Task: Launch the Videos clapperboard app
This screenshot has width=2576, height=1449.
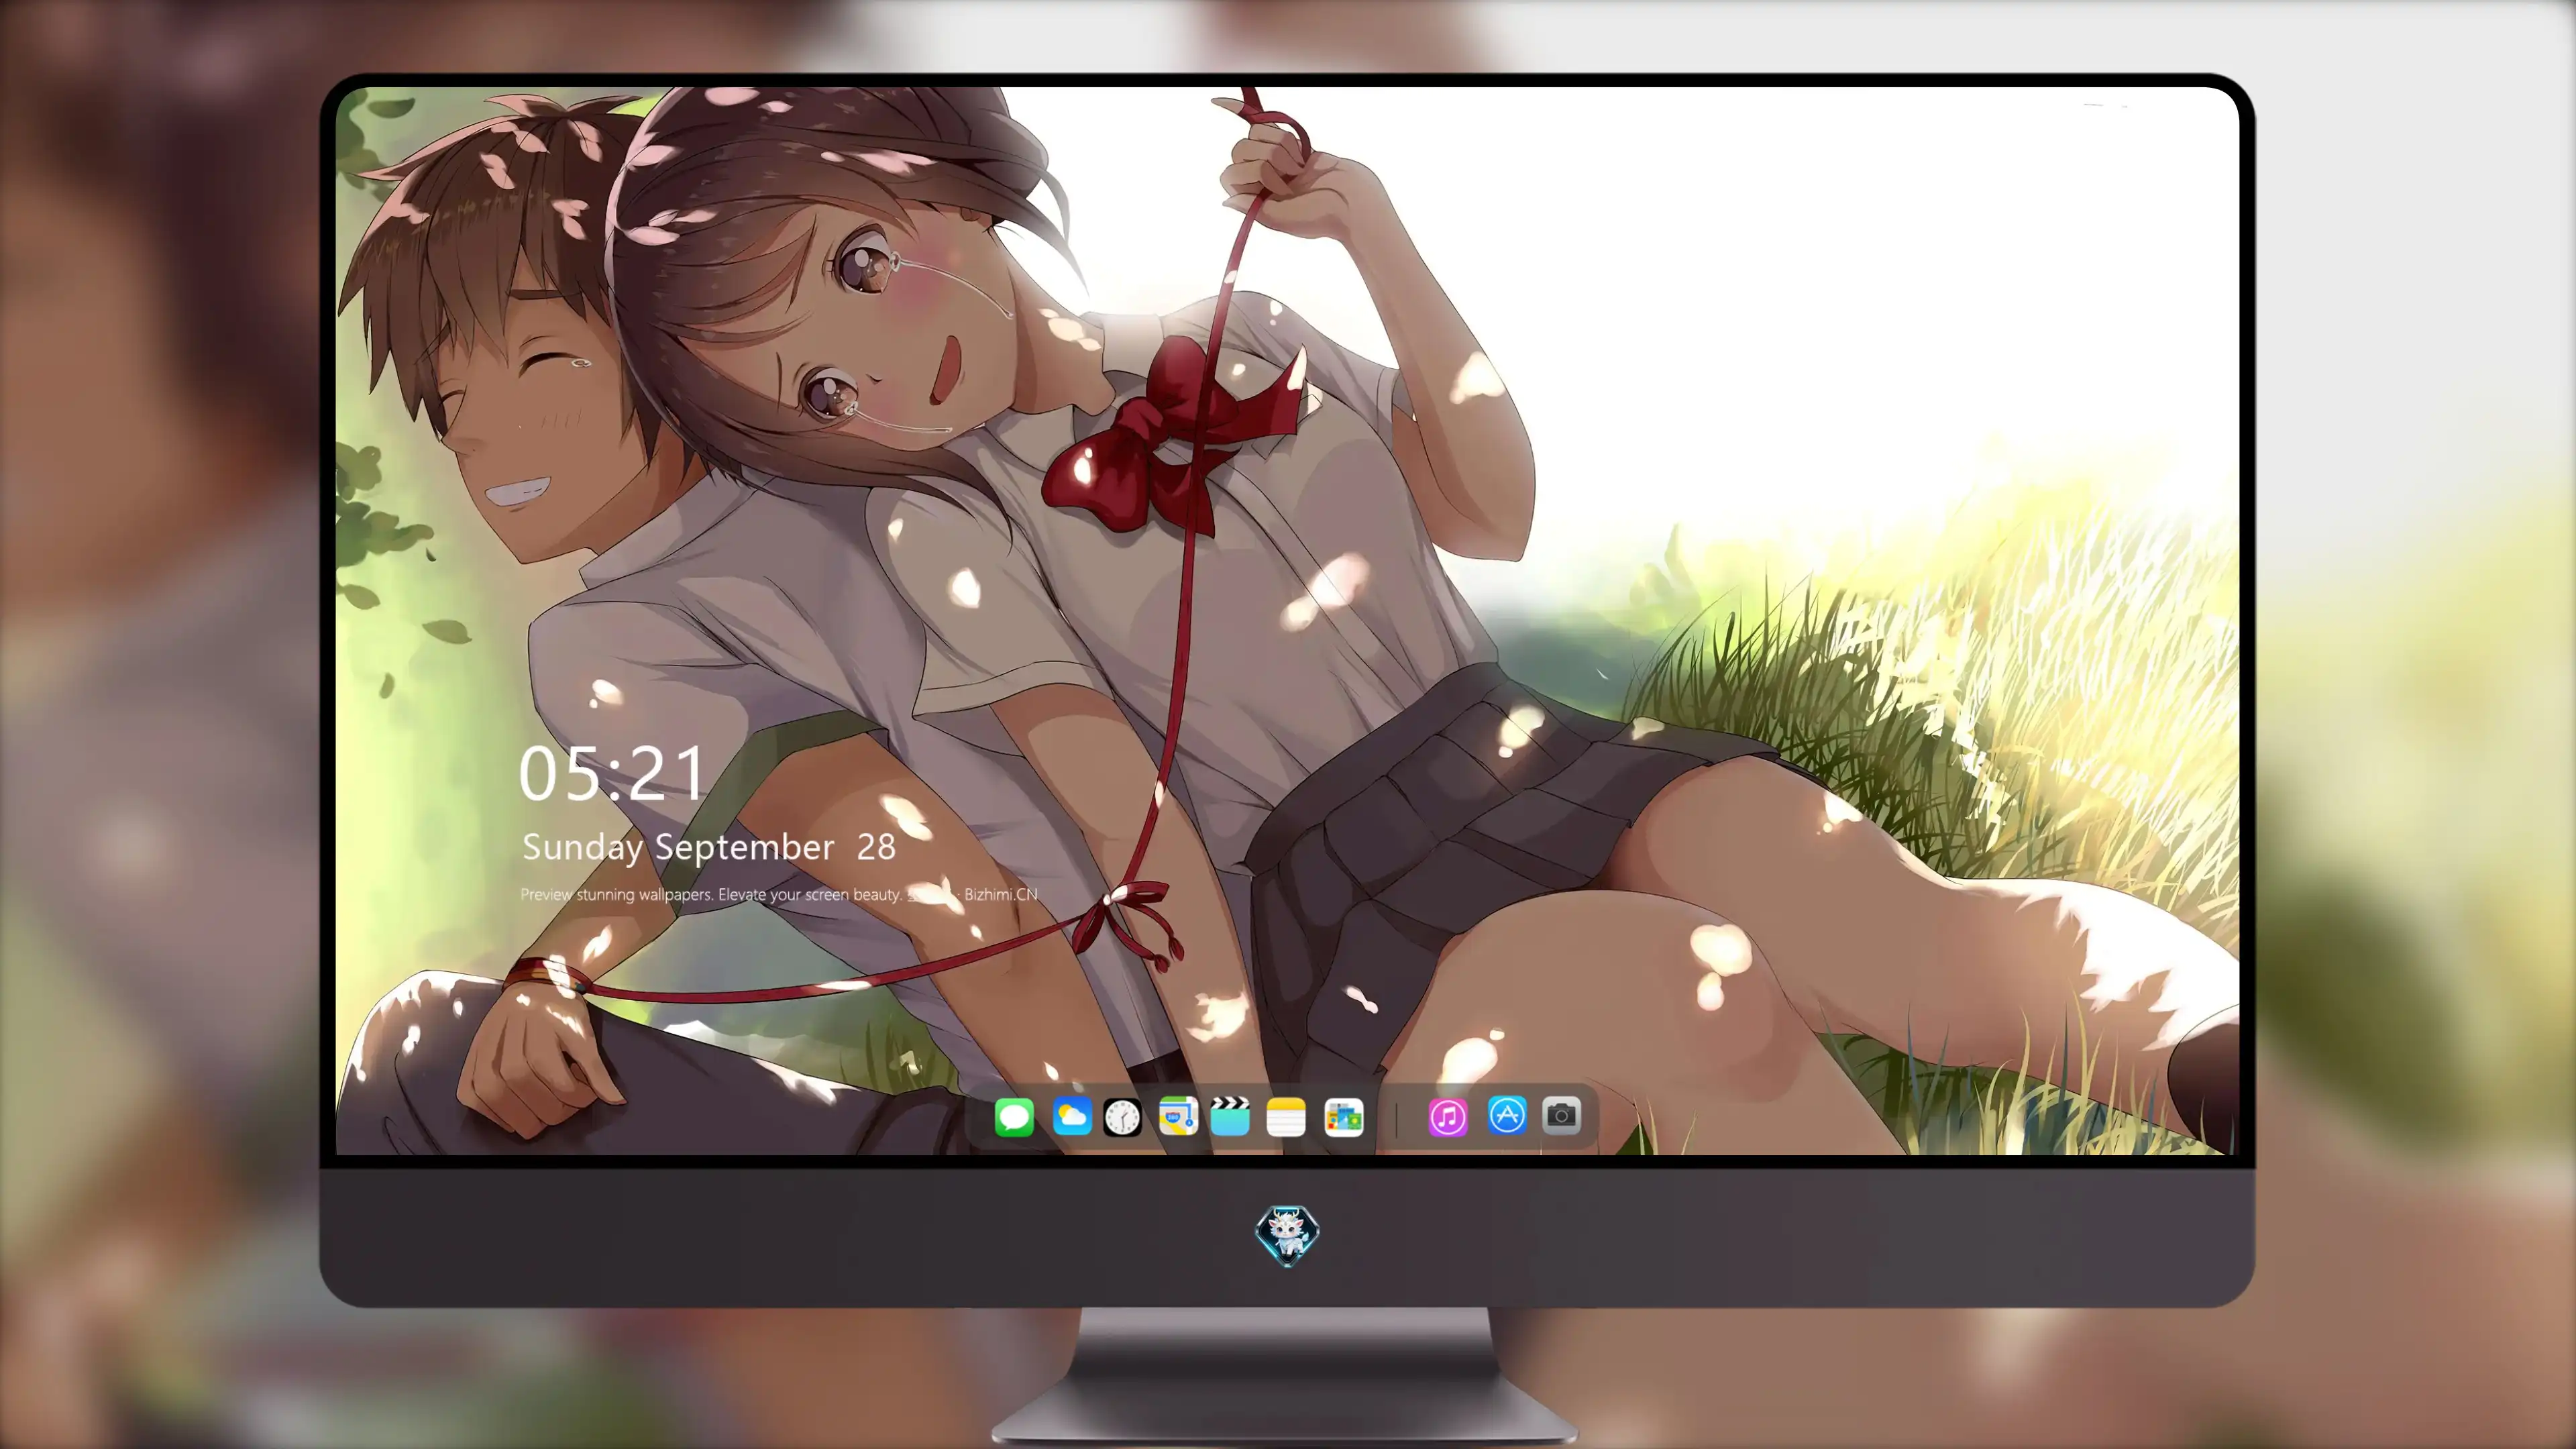Action: 1230,1117
